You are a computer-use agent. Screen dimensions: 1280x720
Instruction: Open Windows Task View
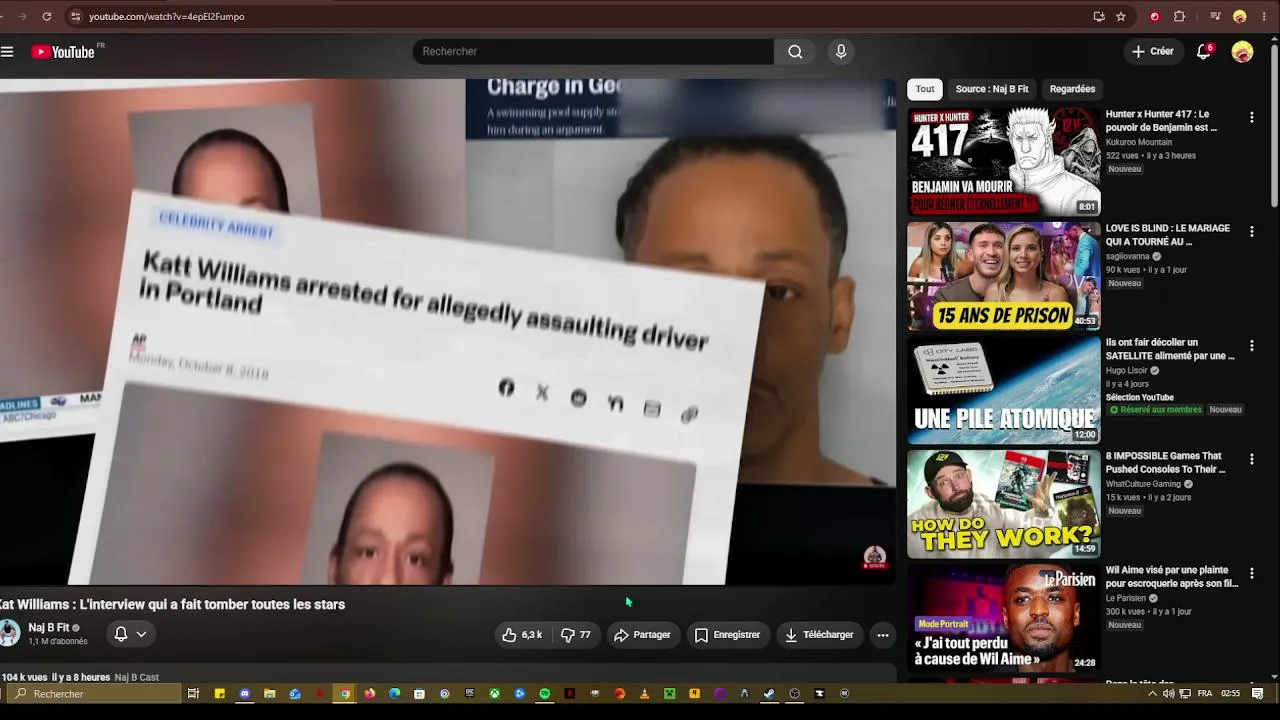click(193, 694)
